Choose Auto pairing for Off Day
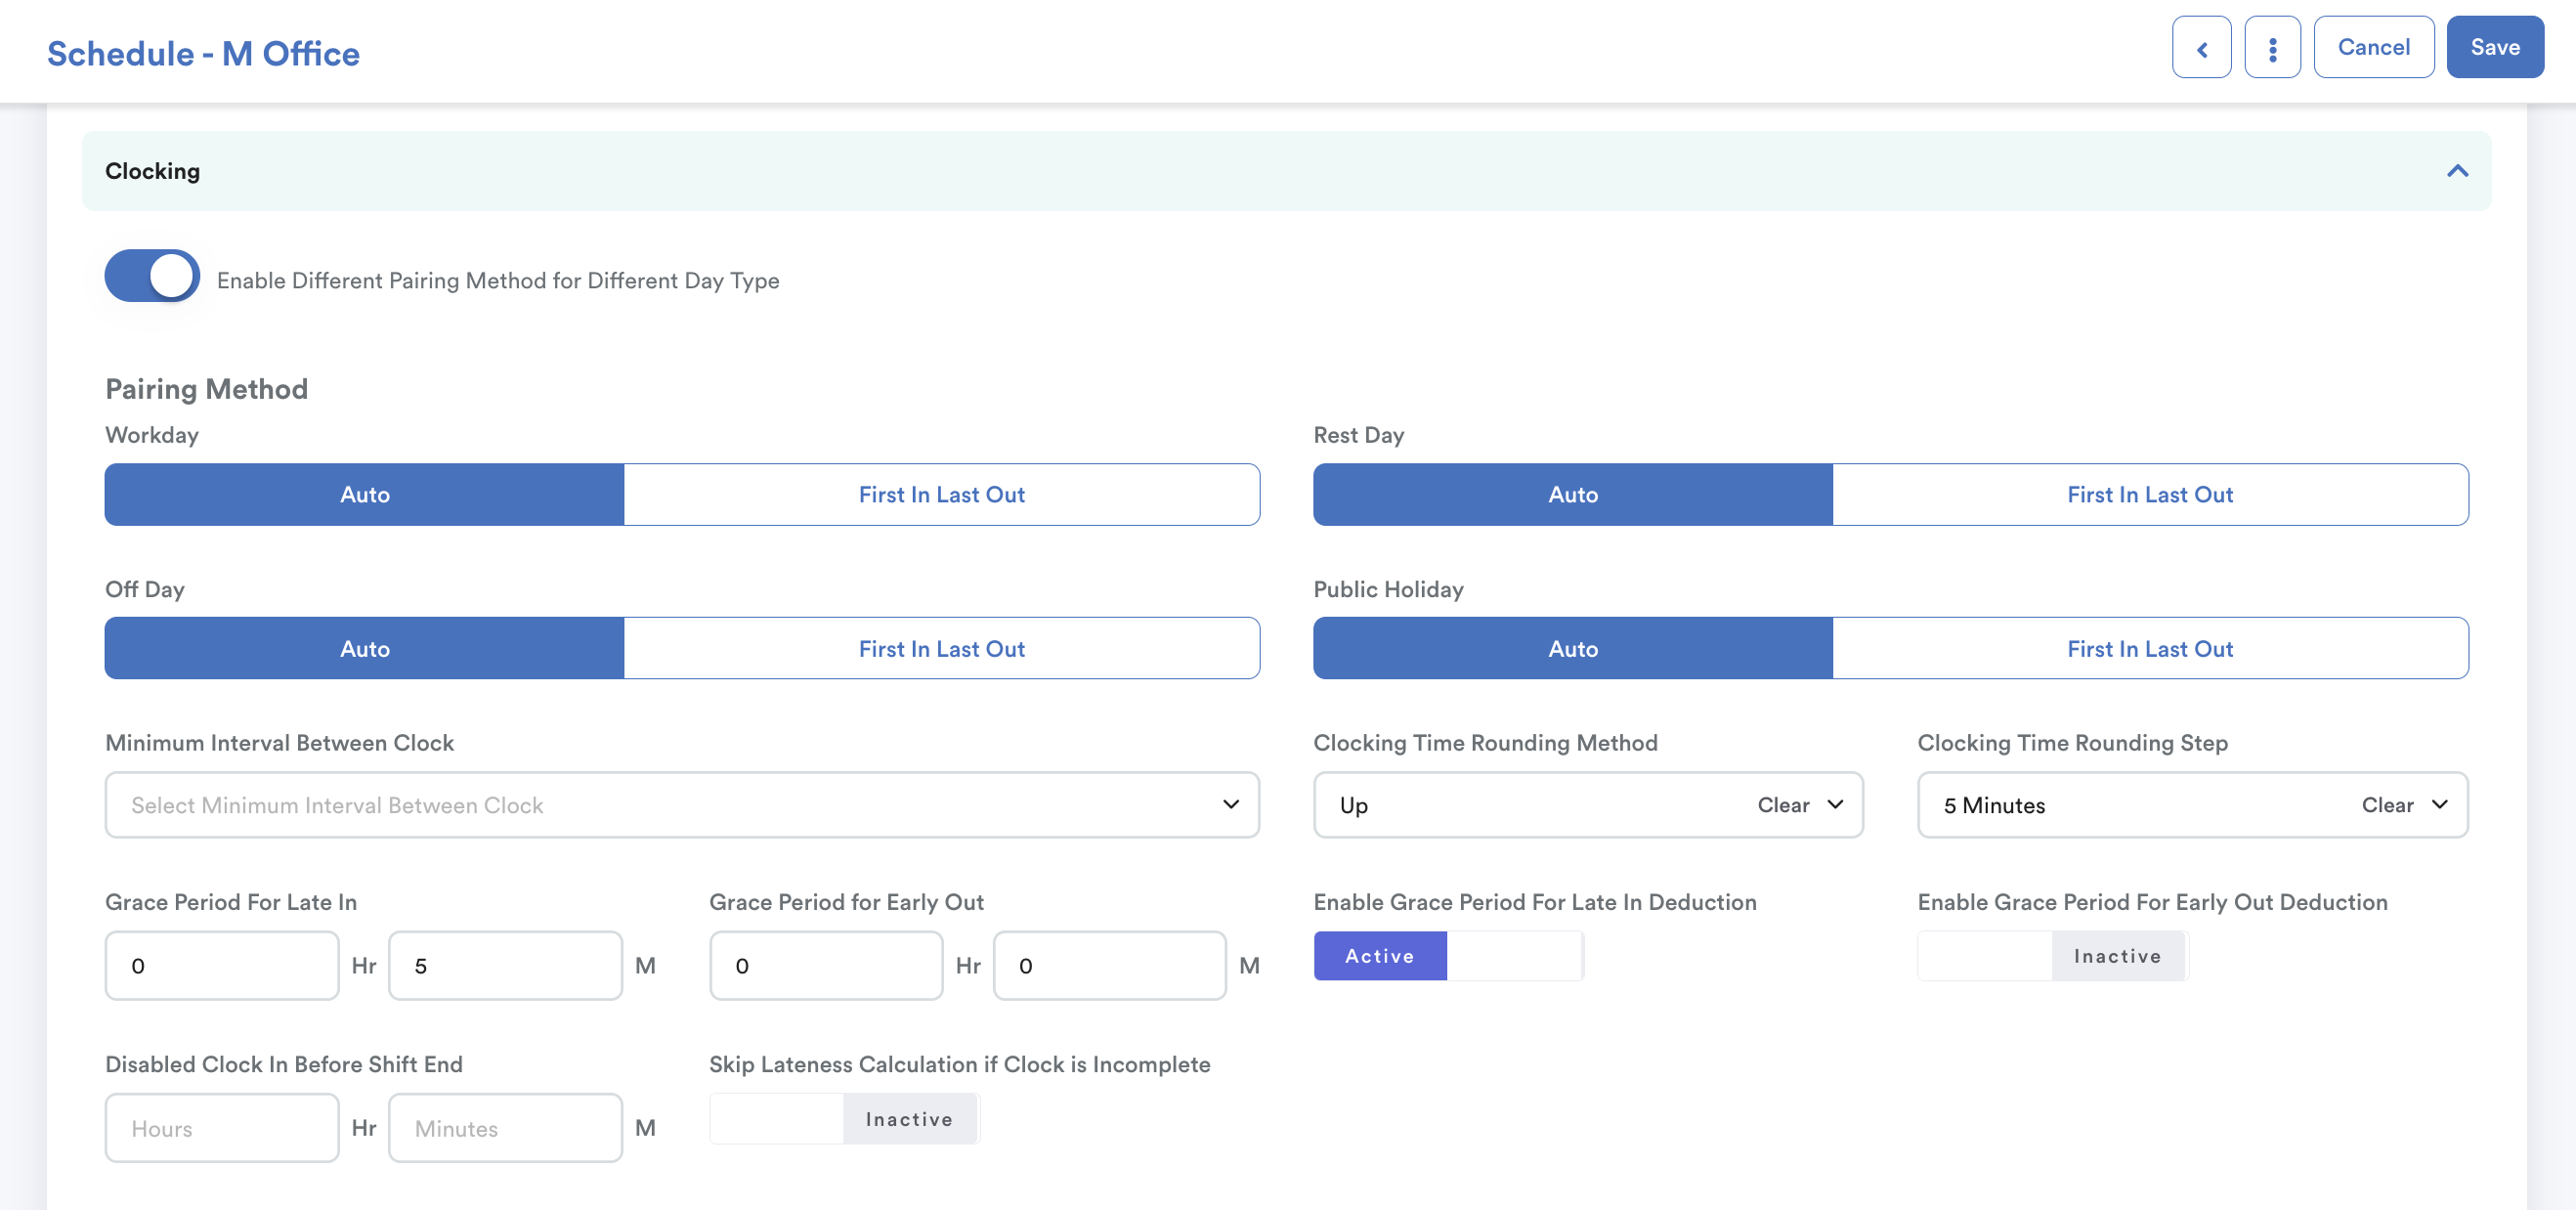The image size is (2576, 1210). point(364,649)
